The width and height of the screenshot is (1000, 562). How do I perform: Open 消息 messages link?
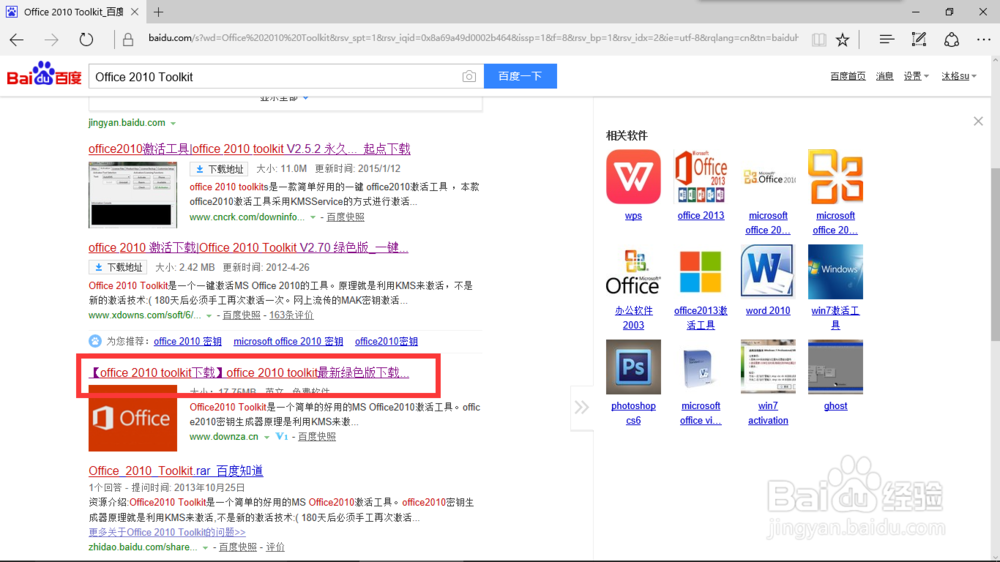pyautogui.click(x=885, y=76)
